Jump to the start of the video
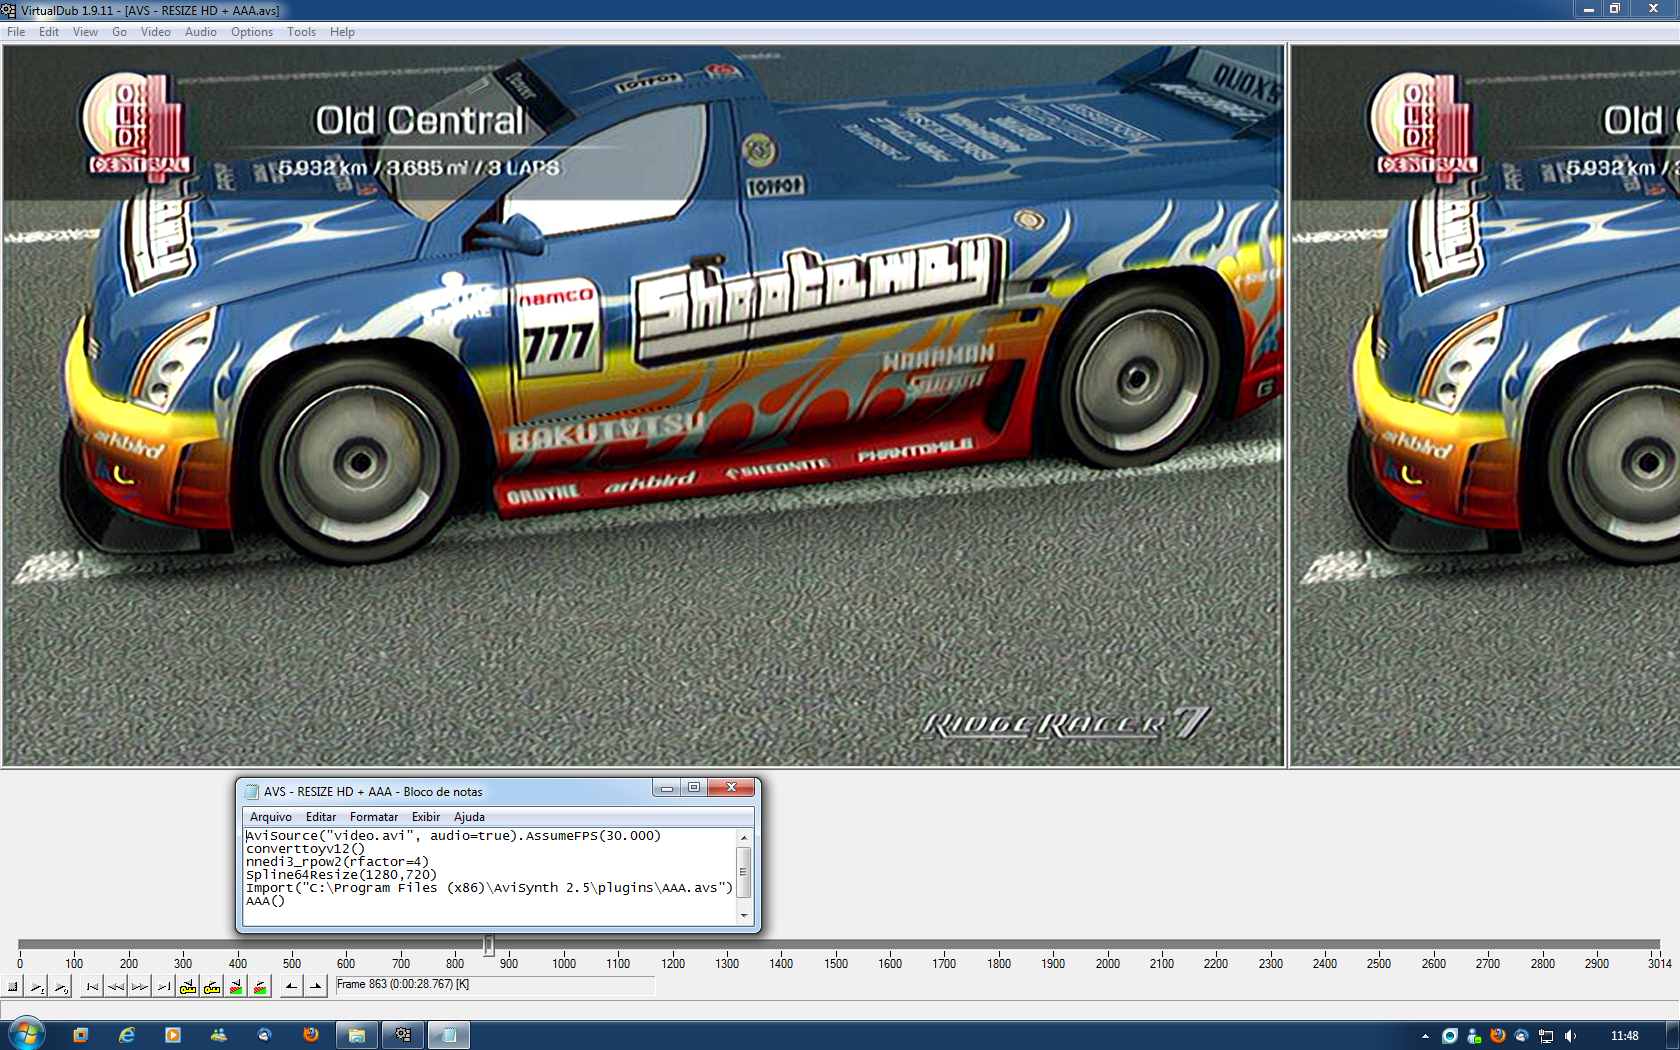This screenshot has height=1050, width=1680. pos(92,987)
